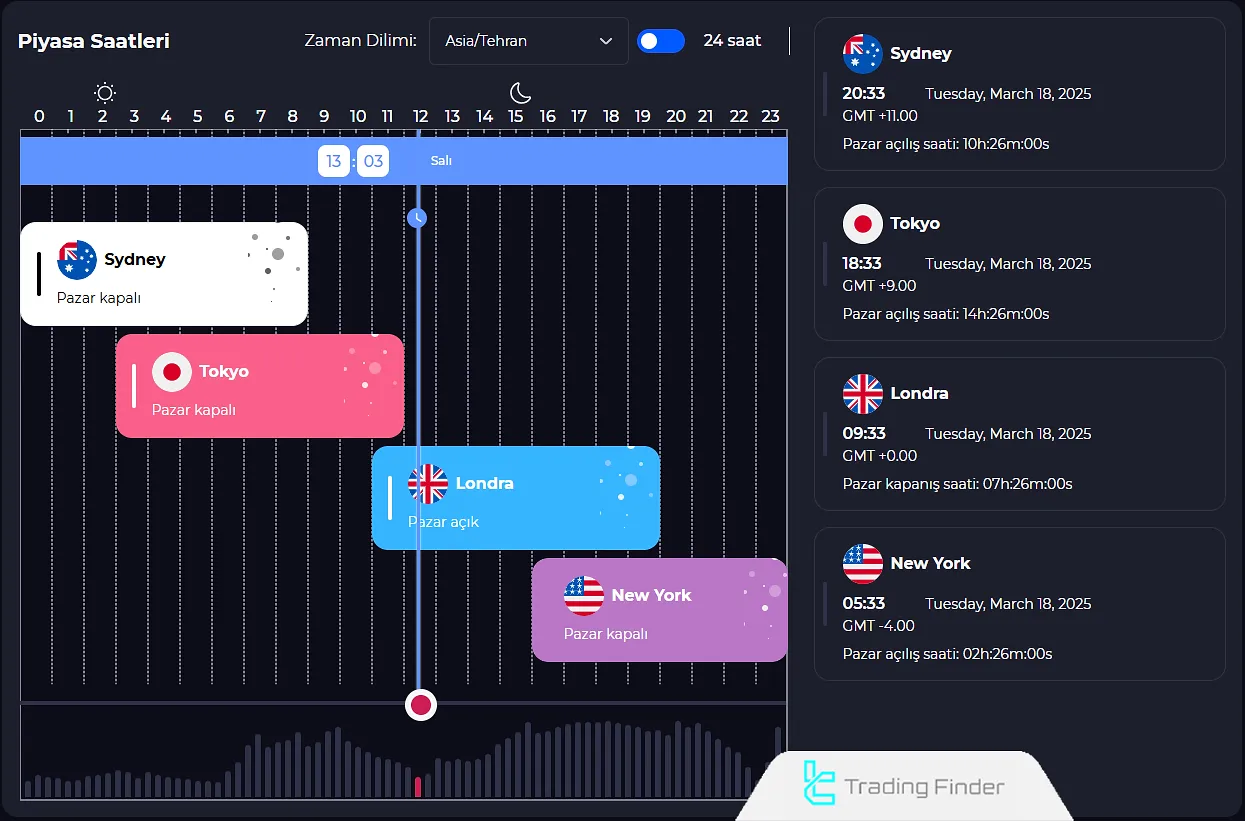
Task: Open the Asia/Tehran timezone dropdown
Action: [528, 41]
